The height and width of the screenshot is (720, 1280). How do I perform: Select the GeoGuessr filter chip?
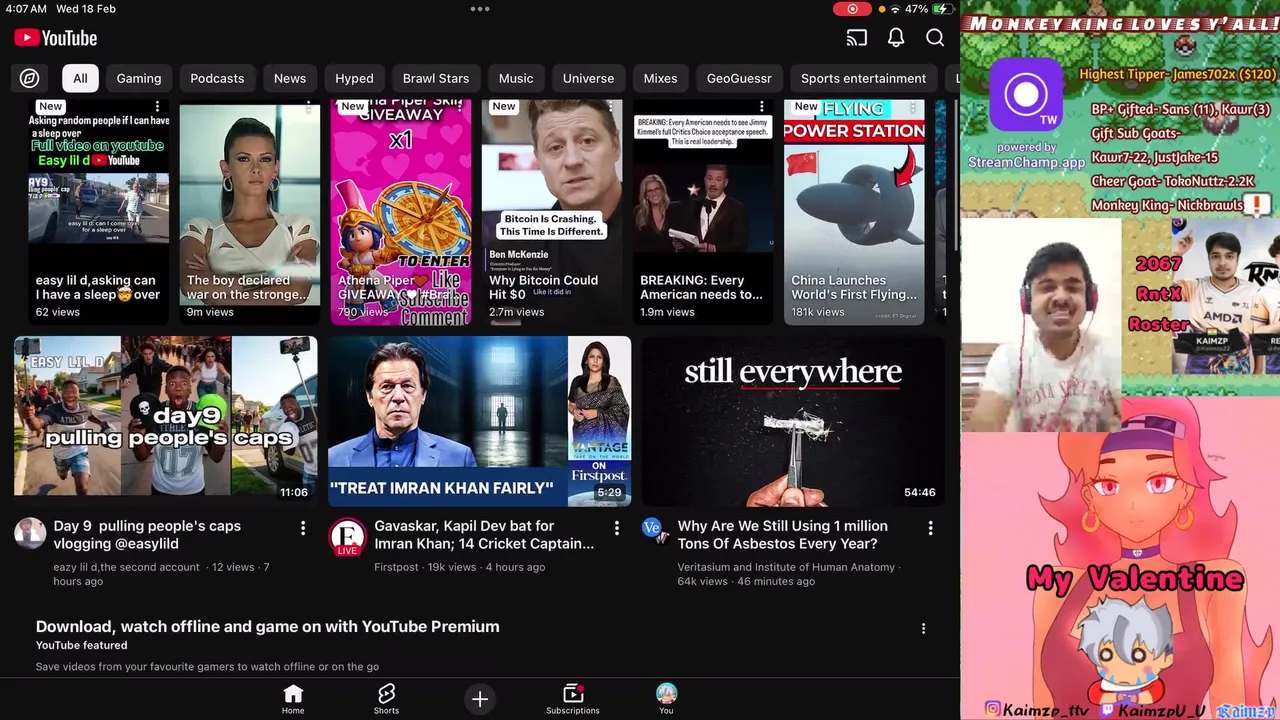(739, 78)
